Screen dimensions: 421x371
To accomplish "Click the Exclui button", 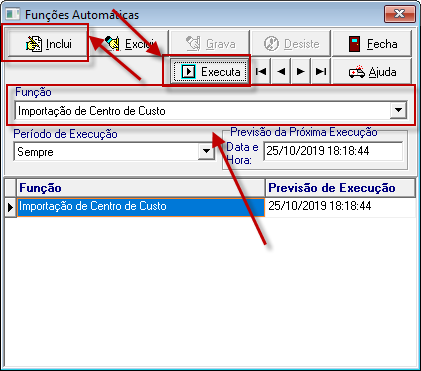I will (x=129, y=43).
